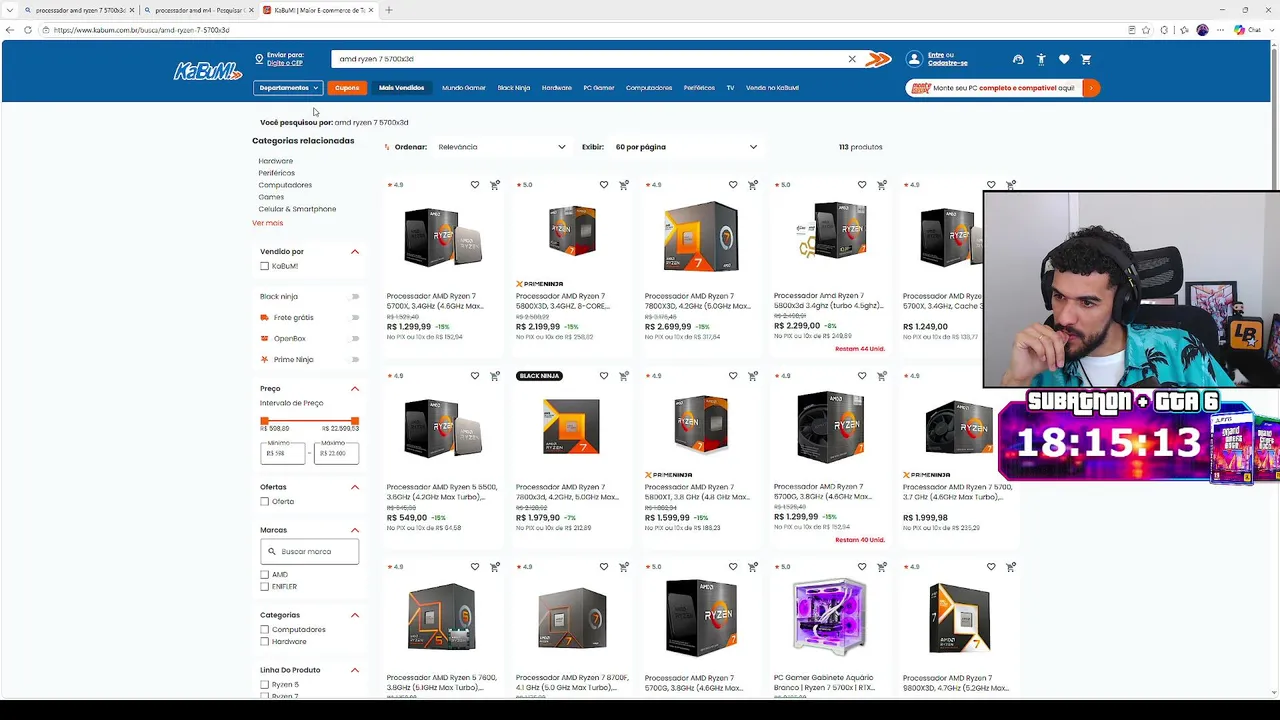Clear the search box with the X icon
Viewport: 1280px width, 720px height.
coord(852,59)
